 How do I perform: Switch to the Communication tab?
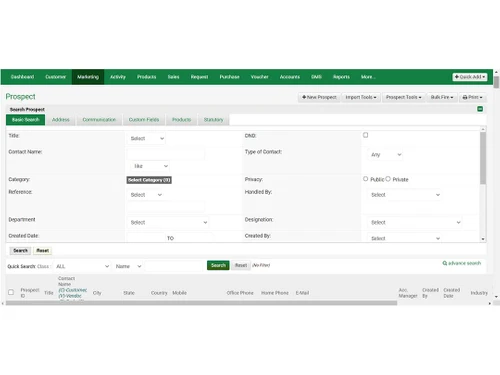pos(99,120)
